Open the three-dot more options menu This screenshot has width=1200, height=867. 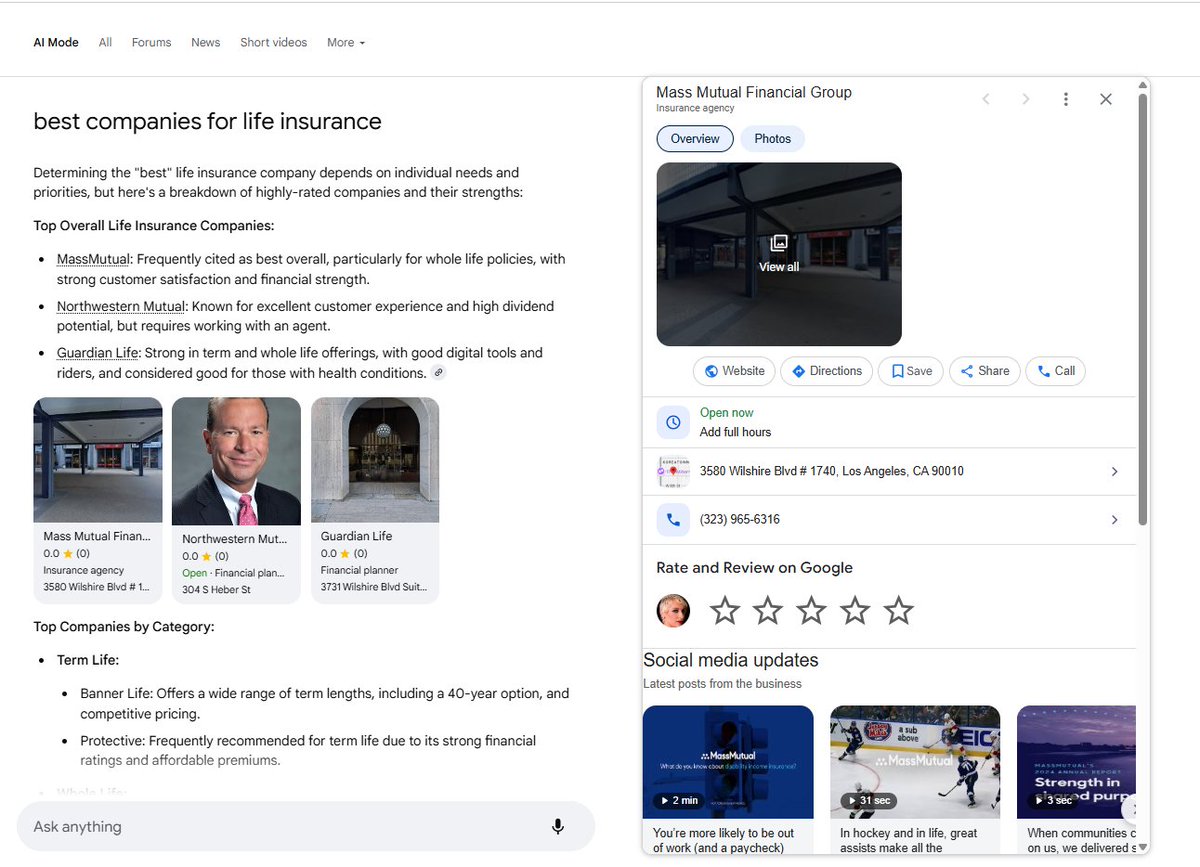1066,99
